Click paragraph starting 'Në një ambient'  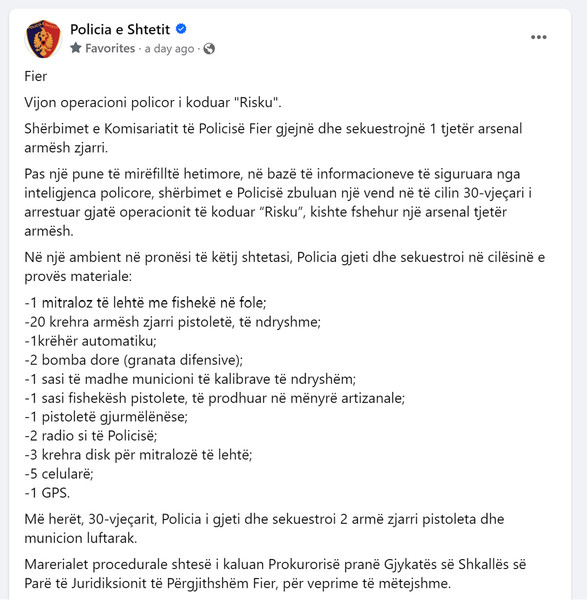click(285, 266)
